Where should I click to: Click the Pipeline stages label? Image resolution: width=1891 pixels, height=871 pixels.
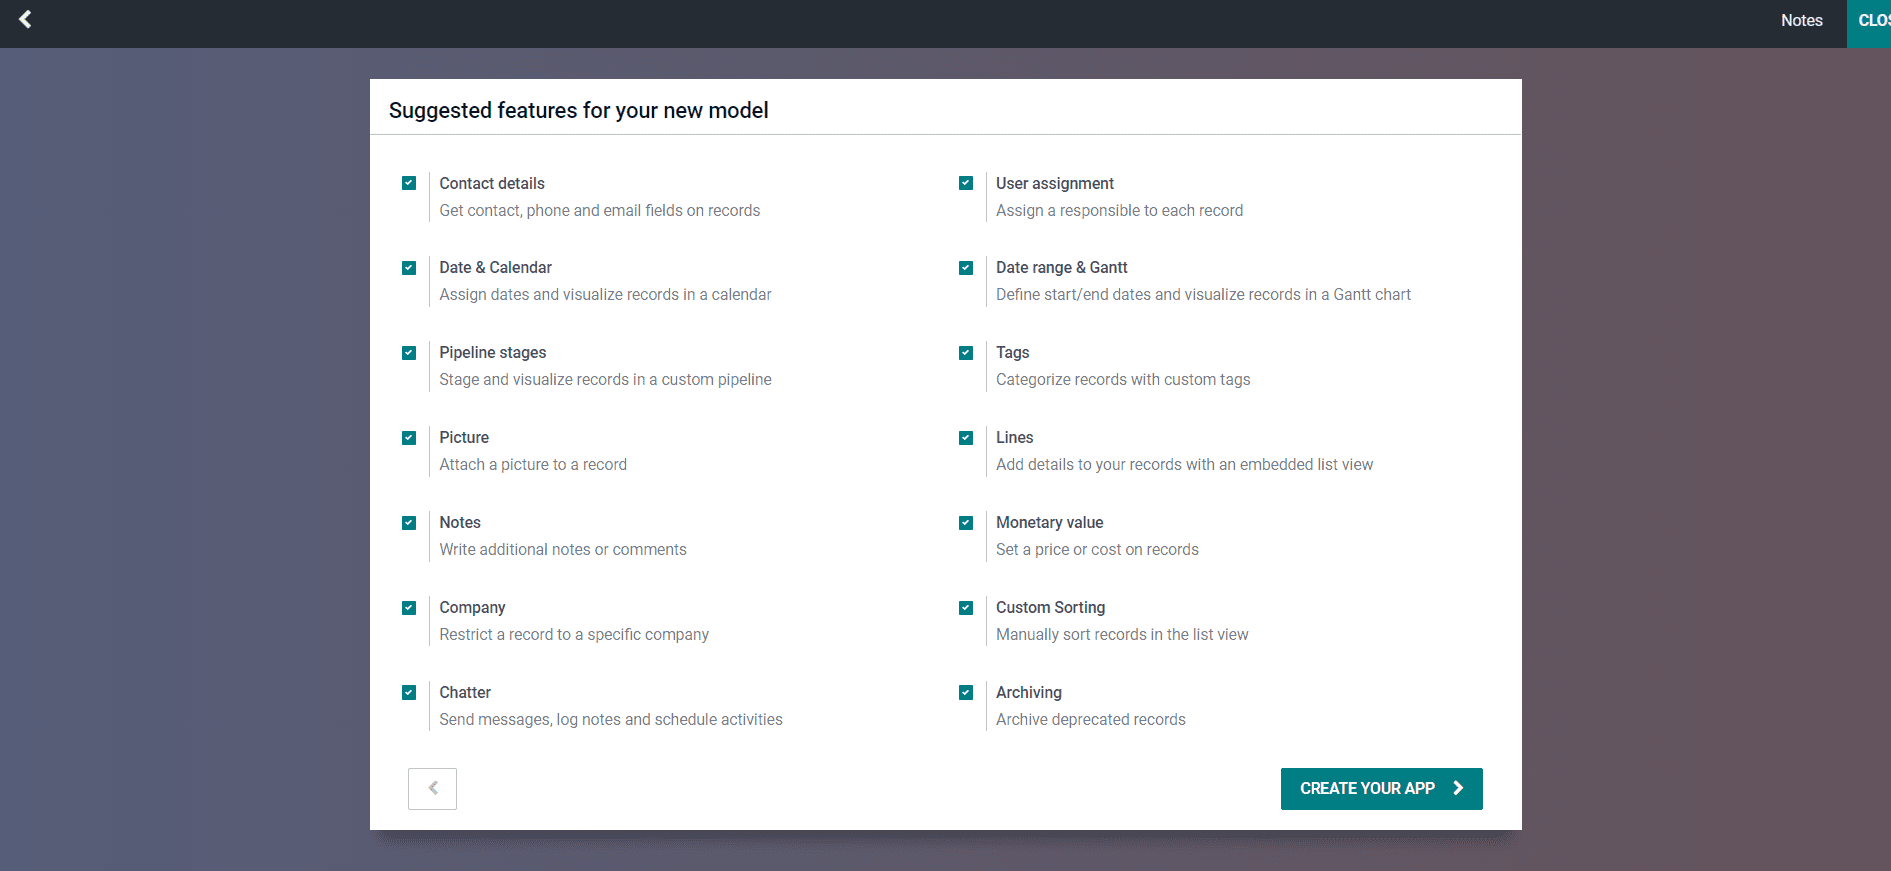click(493, 352)
